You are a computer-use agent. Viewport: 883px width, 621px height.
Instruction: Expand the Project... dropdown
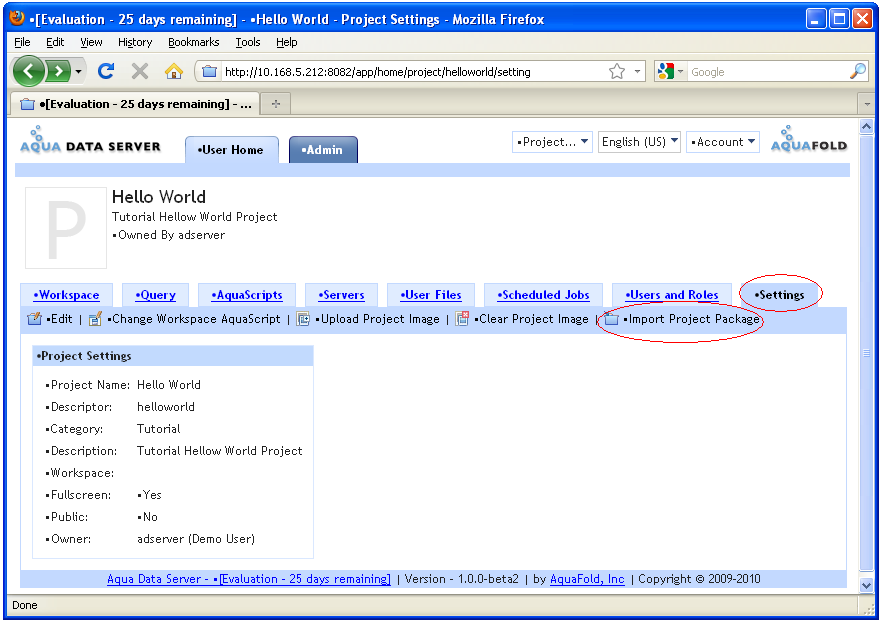pyautogui.click(x=552, y=142)
